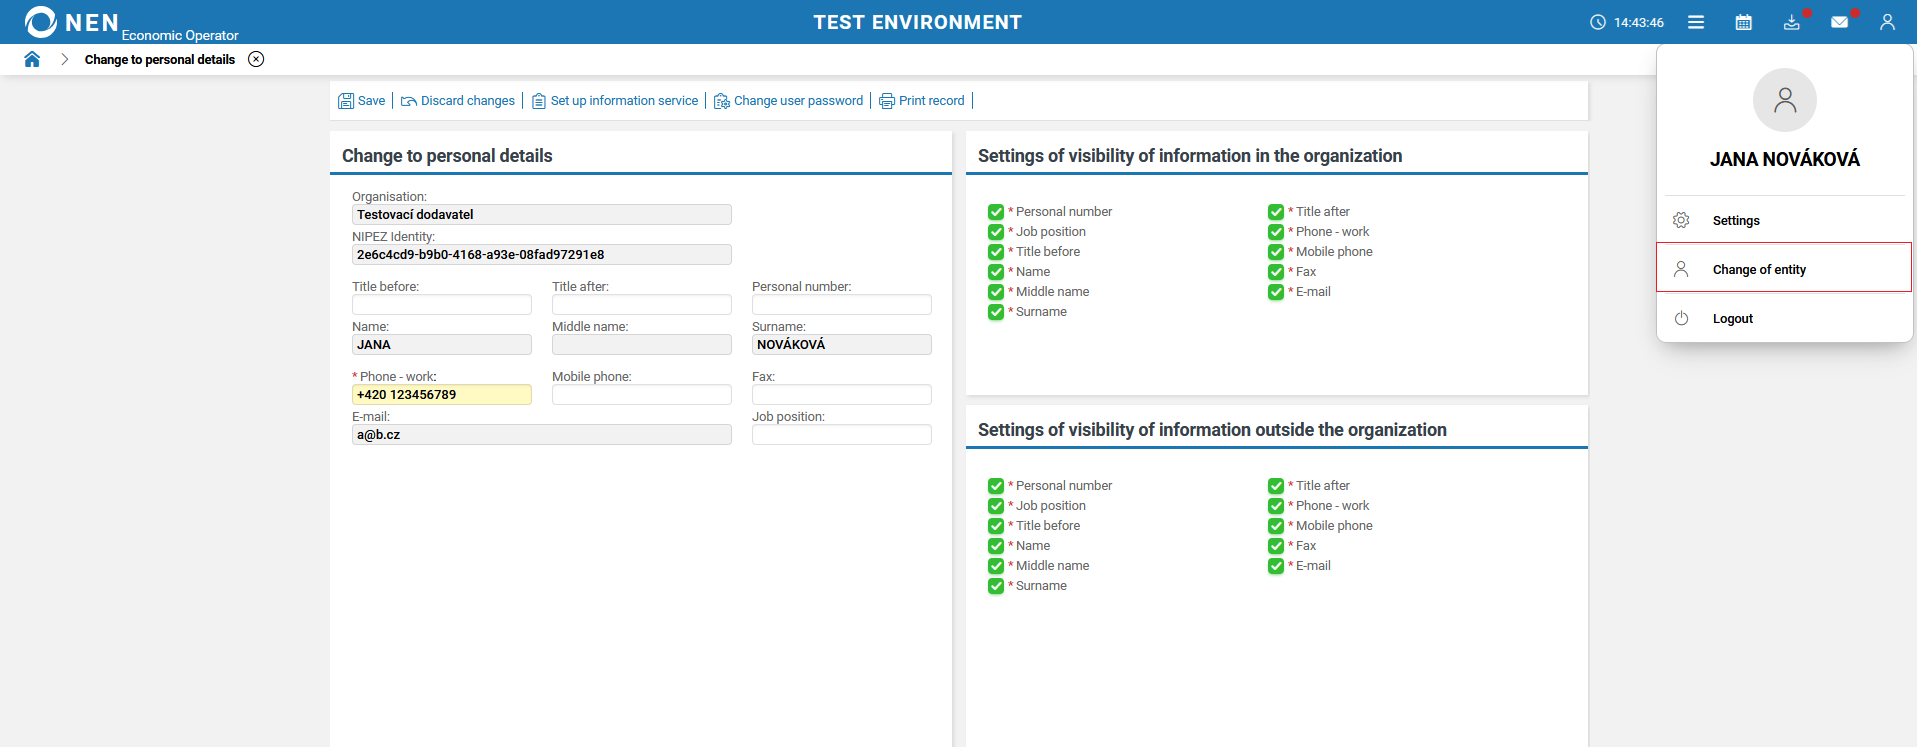The height and width of the screenshot is (747, 1917).
Task: Toggle Title before checkbox in the organization
Action: (996, 252)
